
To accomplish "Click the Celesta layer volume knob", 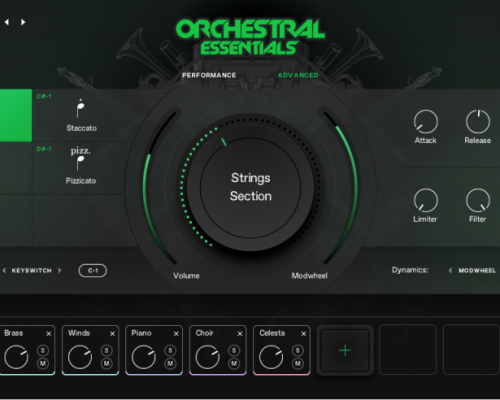I will [x=271, y=357].
